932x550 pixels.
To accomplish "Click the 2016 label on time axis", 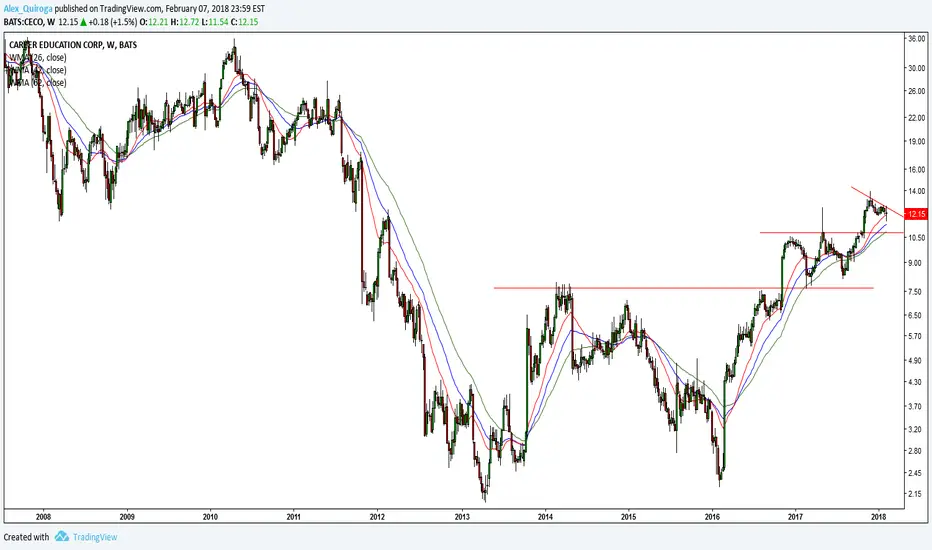I will [712, 517].
